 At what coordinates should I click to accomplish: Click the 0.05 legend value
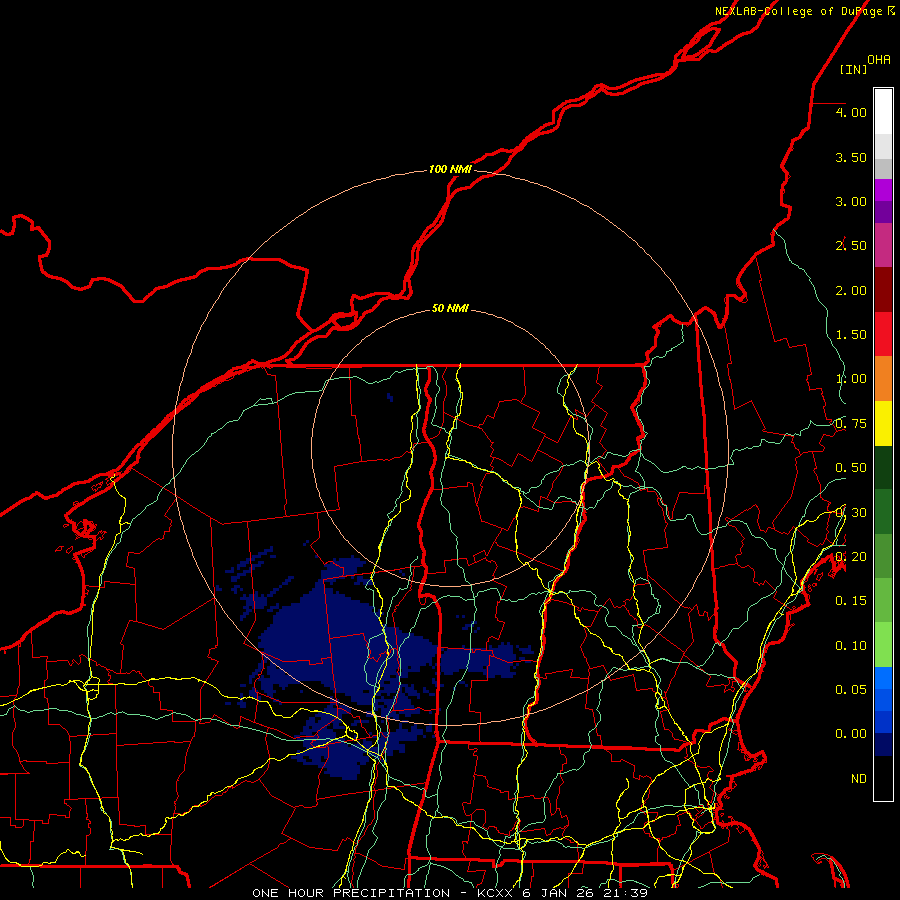(x=851, y=689)
